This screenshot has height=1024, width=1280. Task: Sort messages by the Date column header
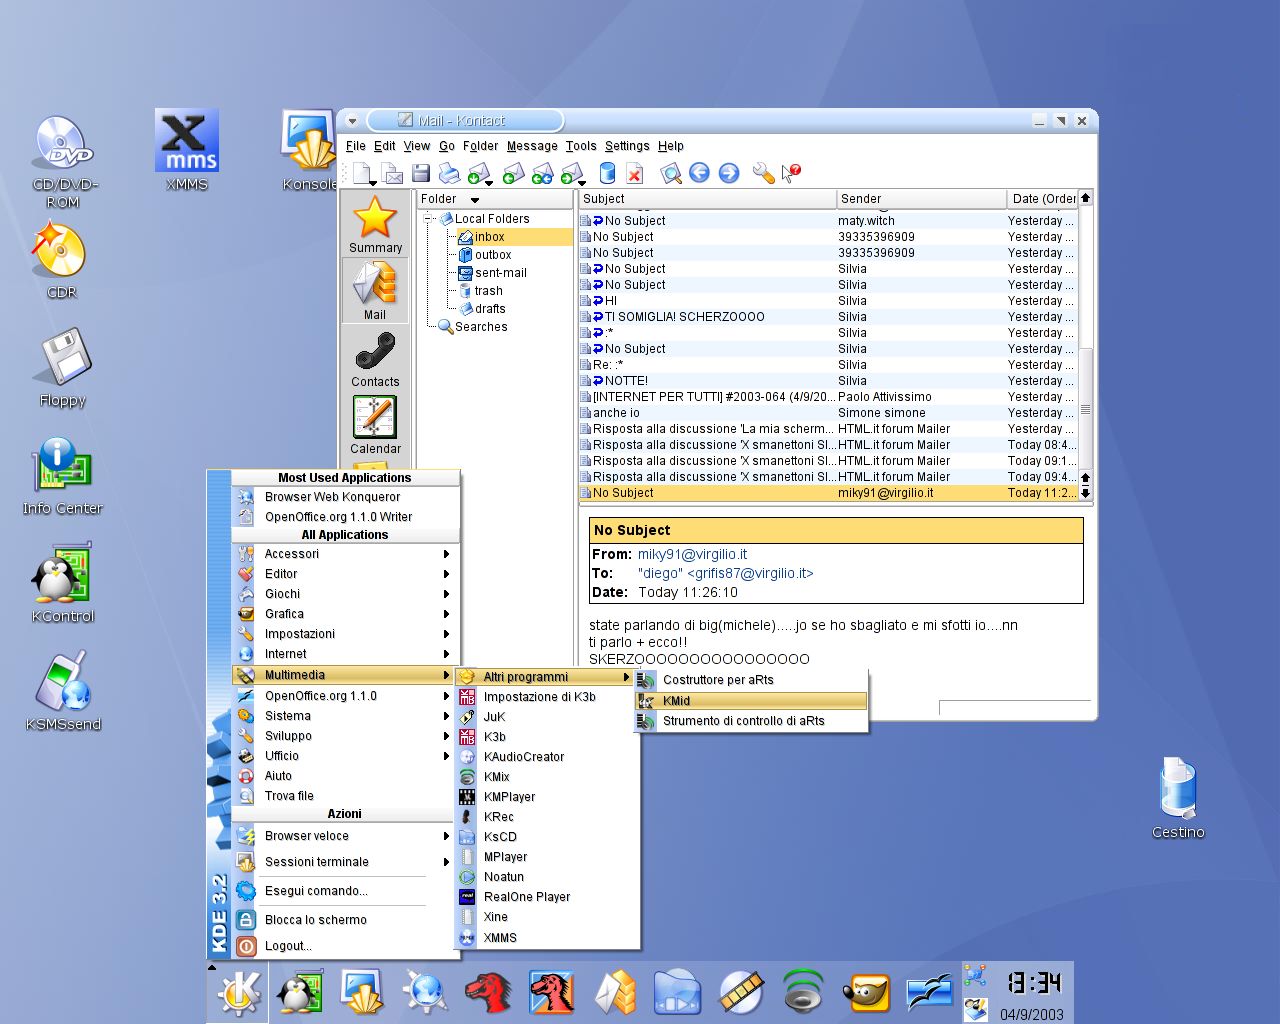point(1042,199)
